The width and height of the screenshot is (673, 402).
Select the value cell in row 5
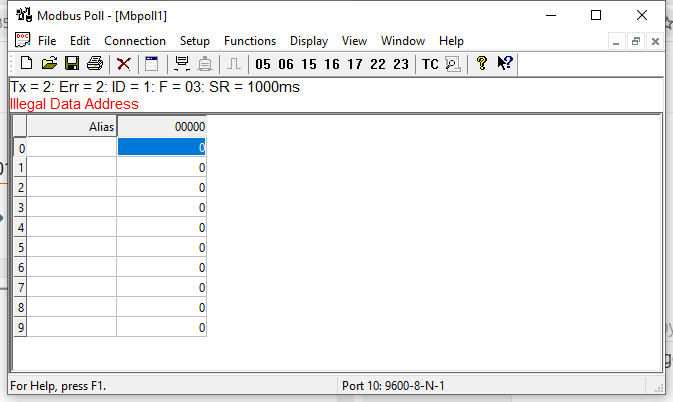(161, 248)
